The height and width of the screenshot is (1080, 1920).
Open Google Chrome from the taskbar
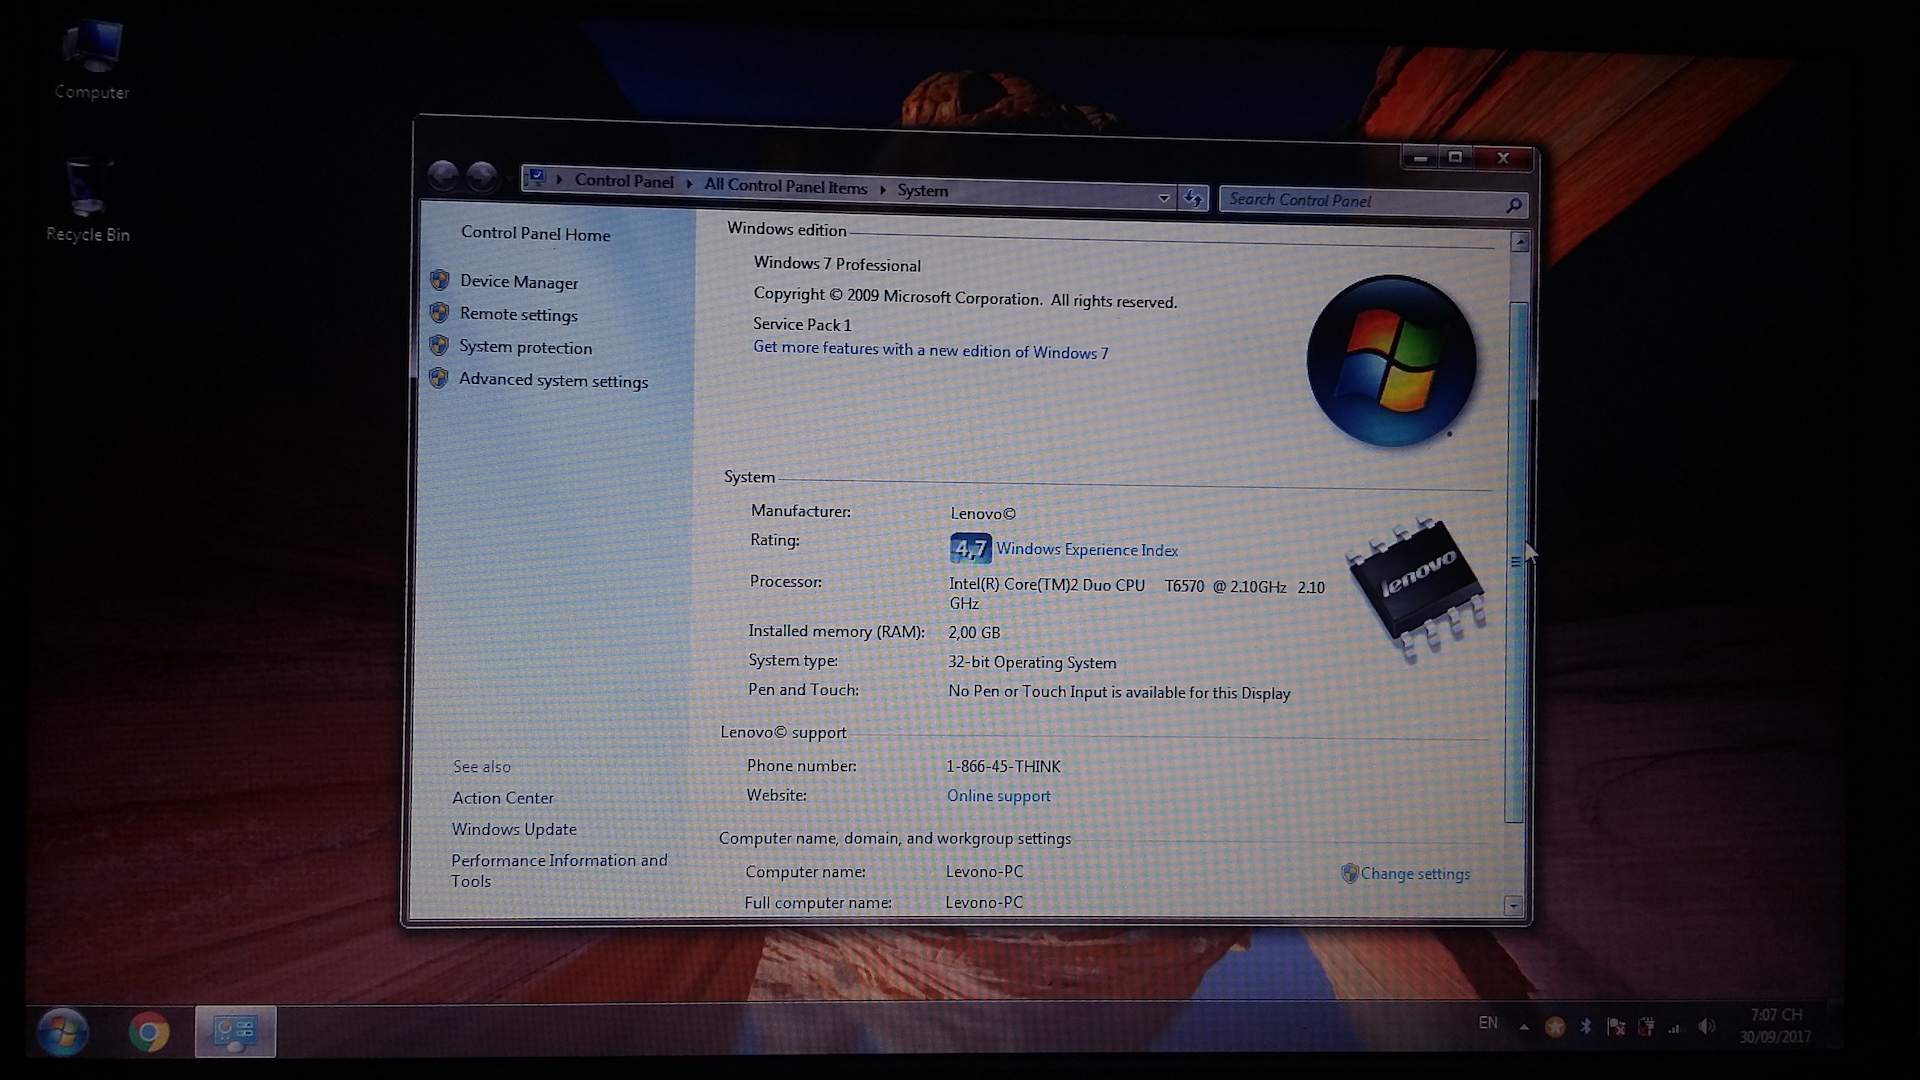[149, 1032]
